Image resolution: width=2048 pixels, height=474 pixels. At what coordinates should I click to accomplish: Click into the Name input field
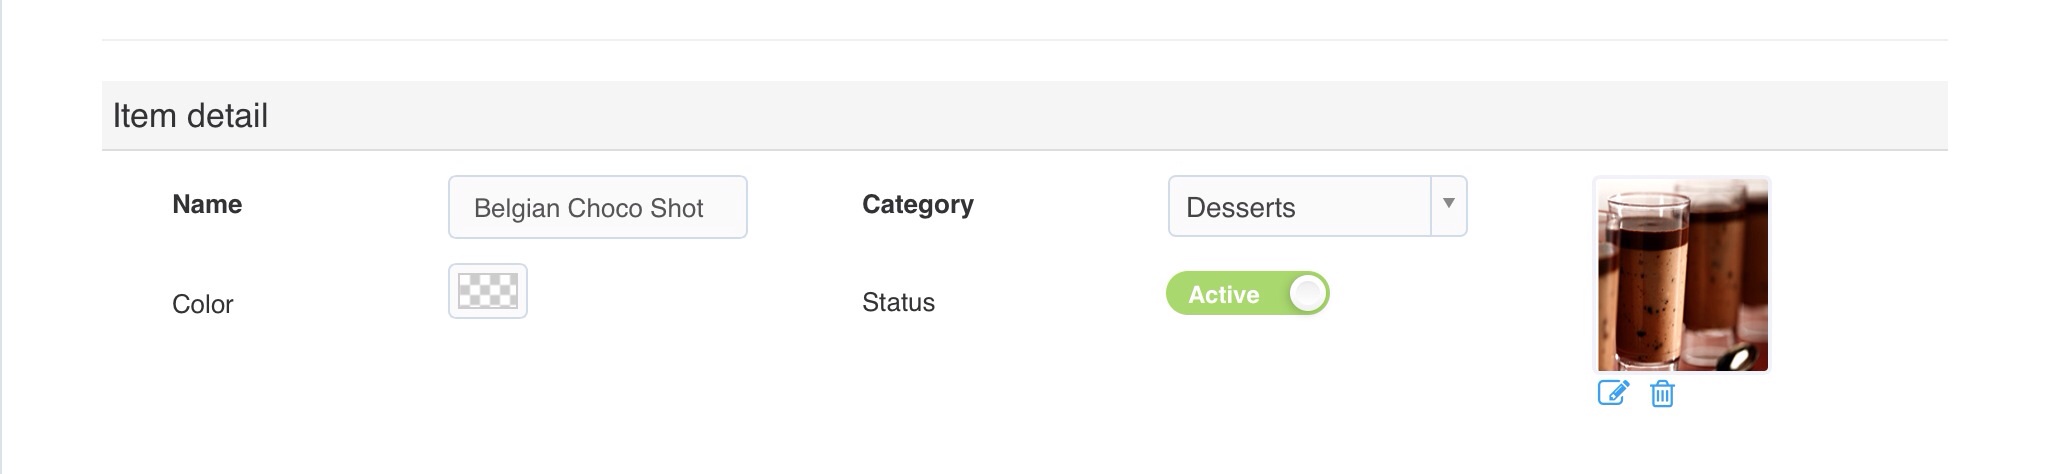(x=597, y=208)
